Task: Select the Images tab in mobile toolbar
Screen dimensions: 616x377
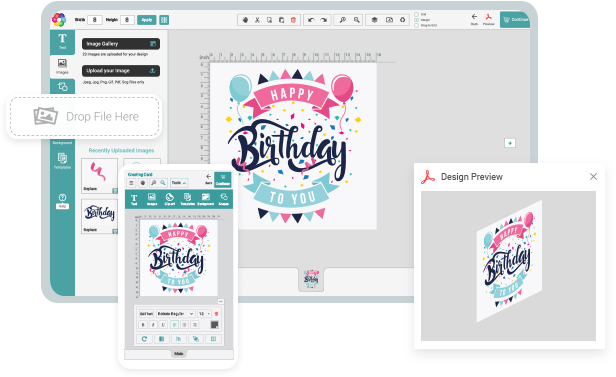Action: pos(152,199)
